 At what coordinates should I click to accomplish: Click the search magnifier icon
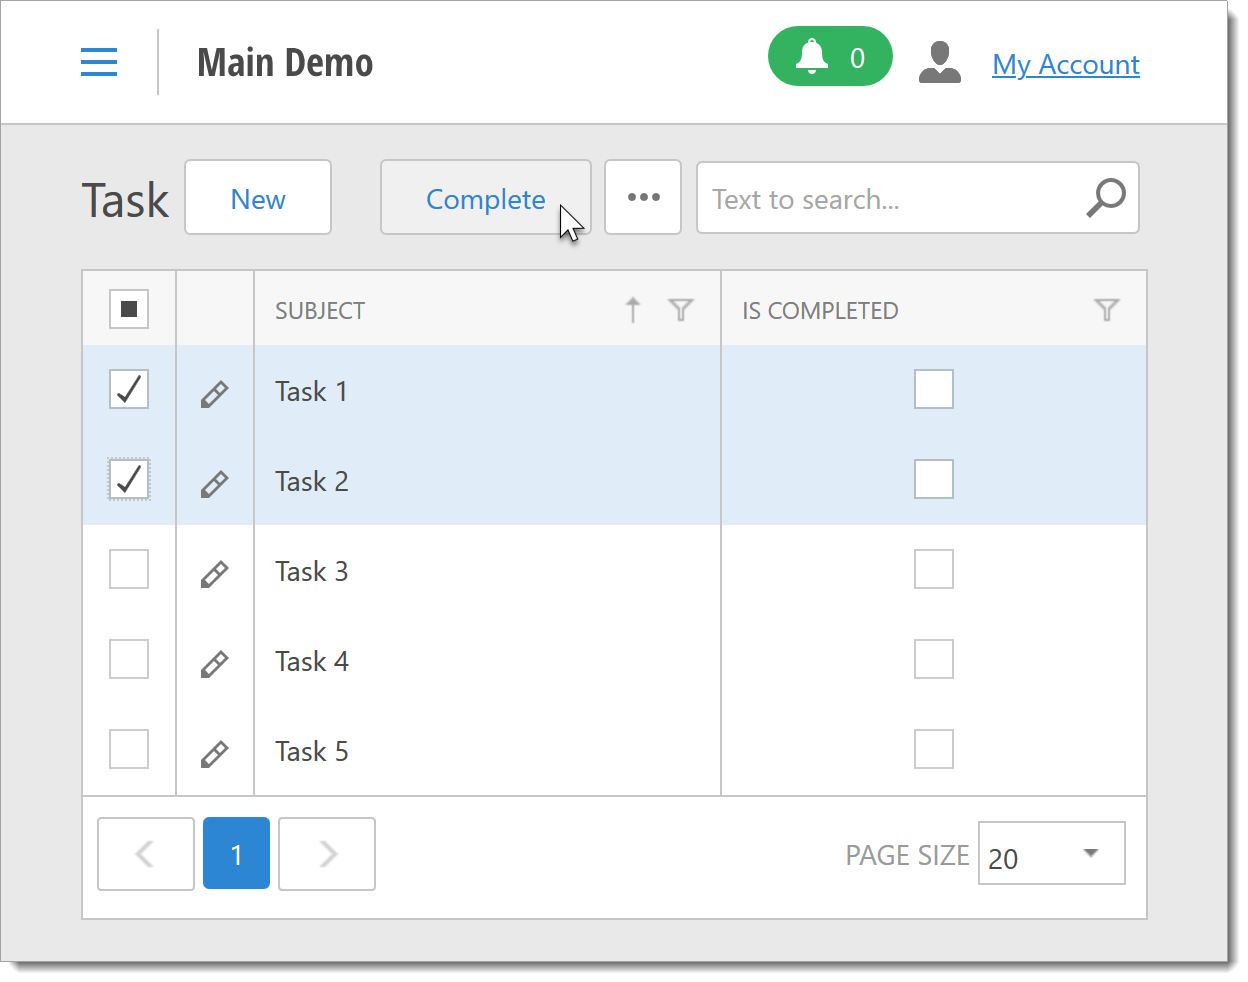1105,198
